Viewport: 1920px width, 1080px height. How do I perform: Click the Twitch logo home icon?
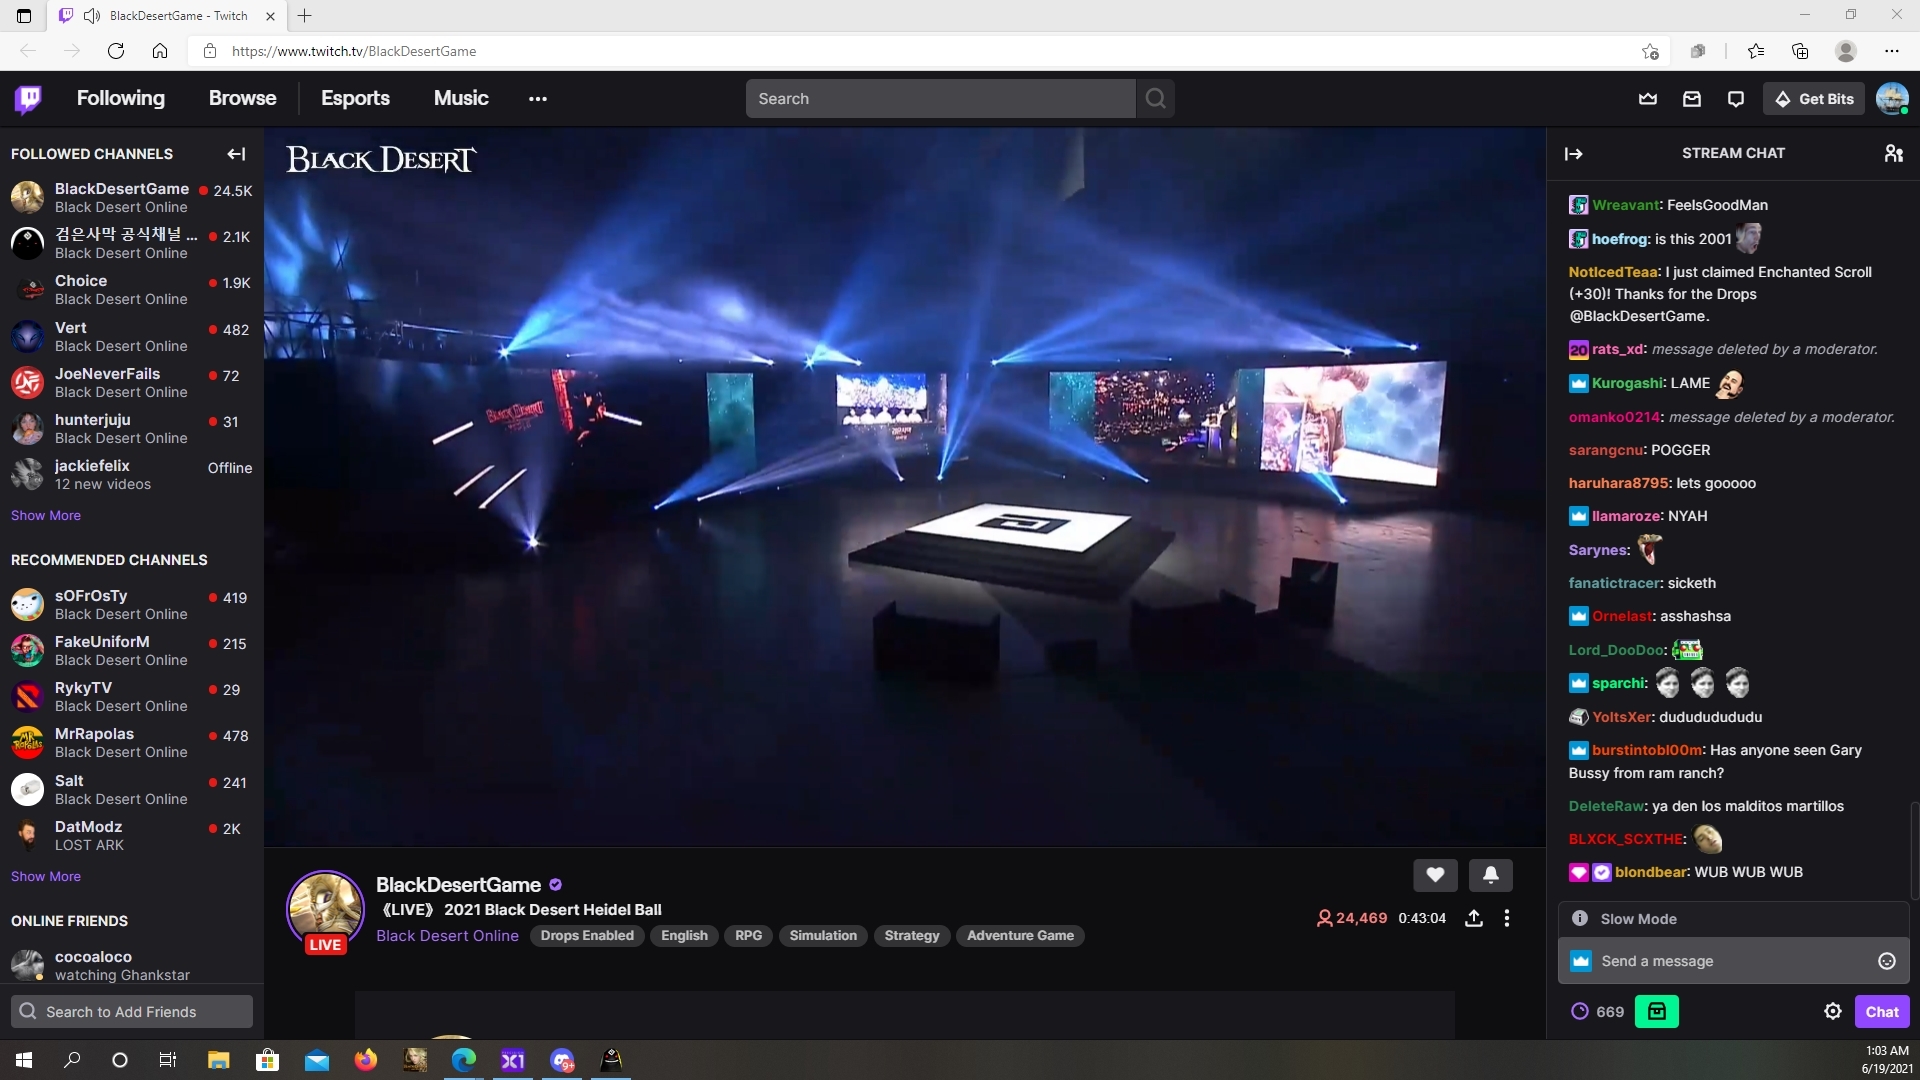point(28,98)
